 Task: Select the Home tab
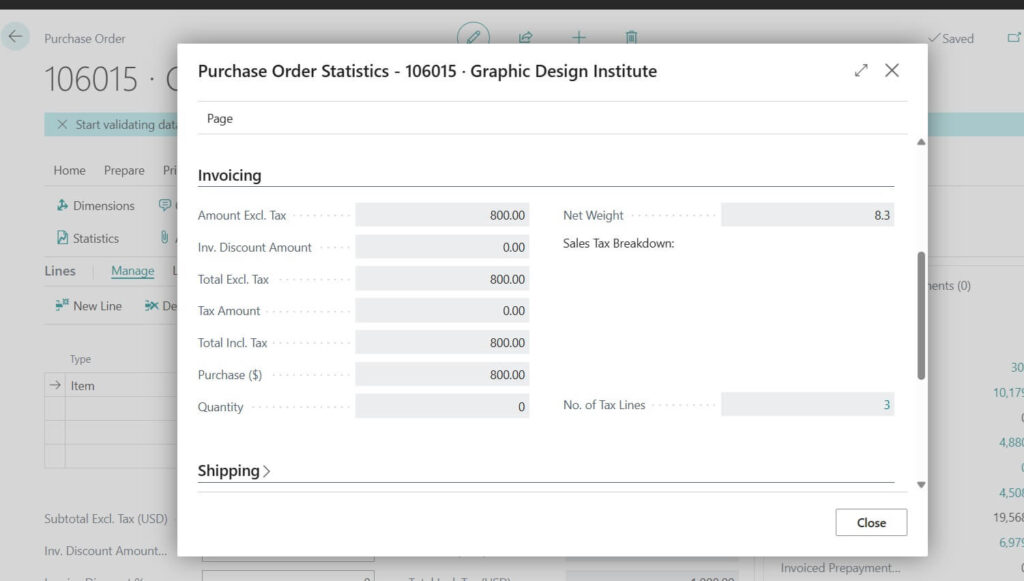(69, 170)
